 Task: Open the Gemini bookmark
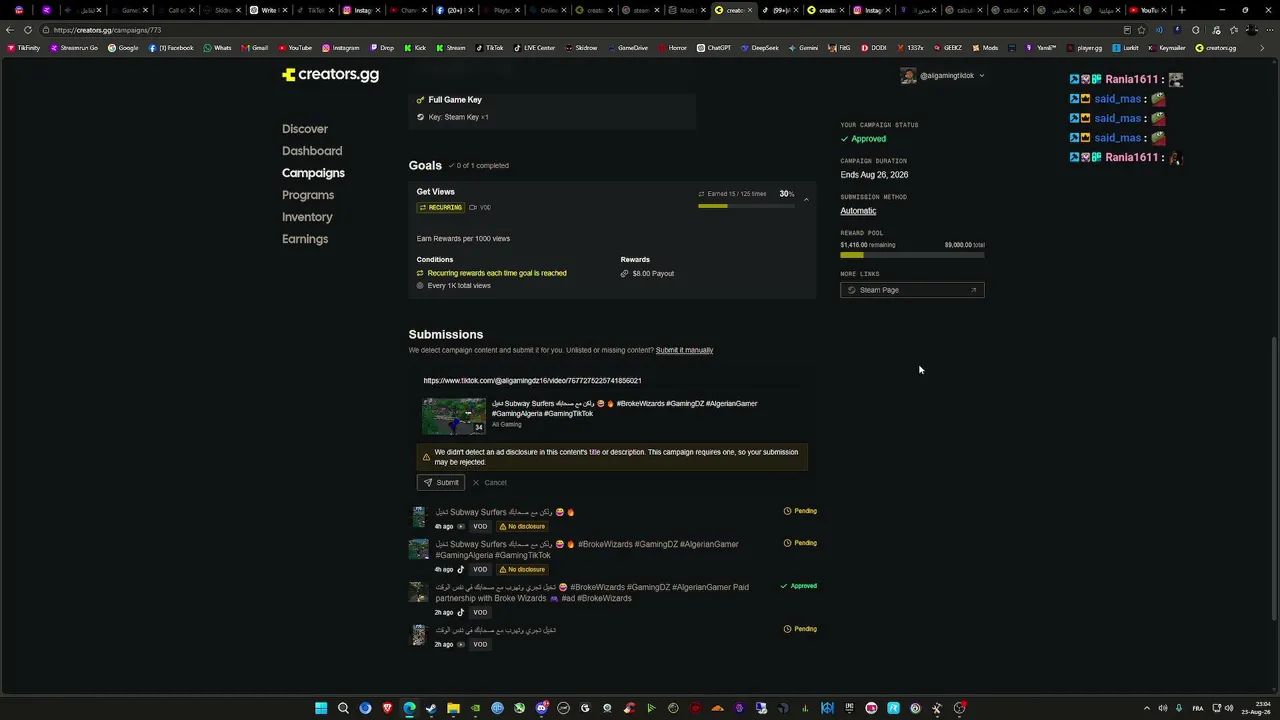(x=803, y=48)
